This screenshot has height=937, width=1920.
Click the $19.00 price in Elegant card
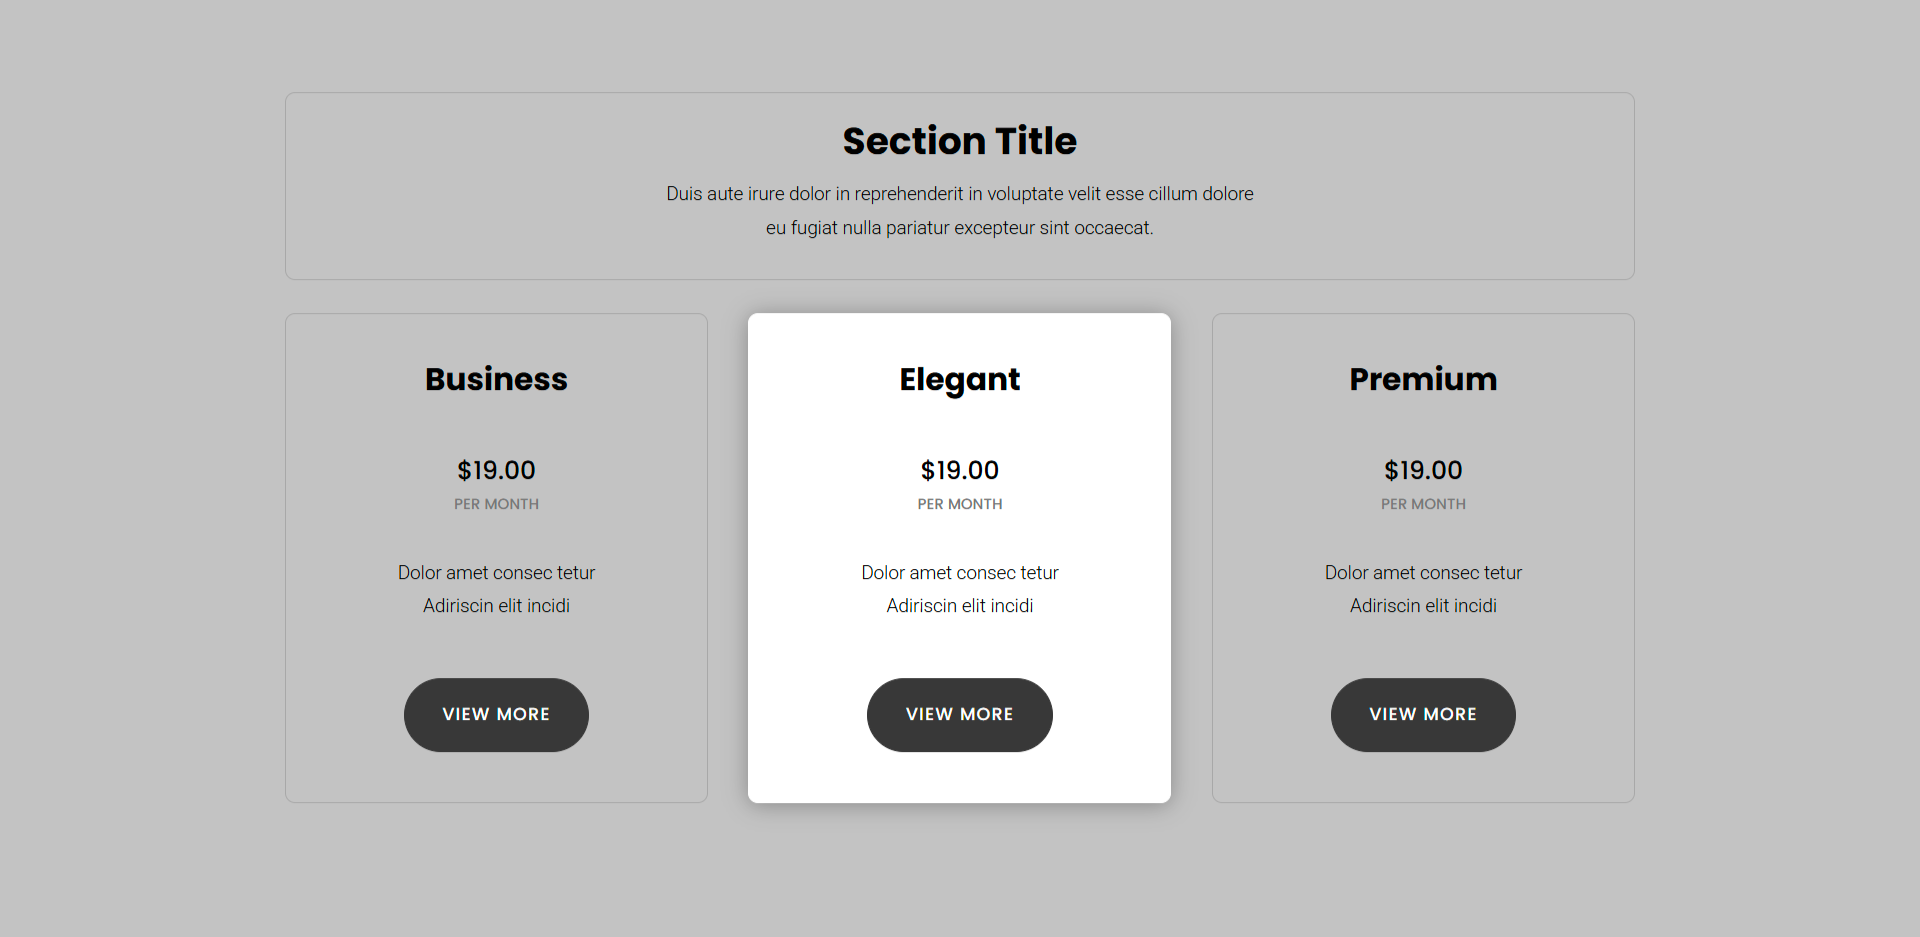(959, 470)
